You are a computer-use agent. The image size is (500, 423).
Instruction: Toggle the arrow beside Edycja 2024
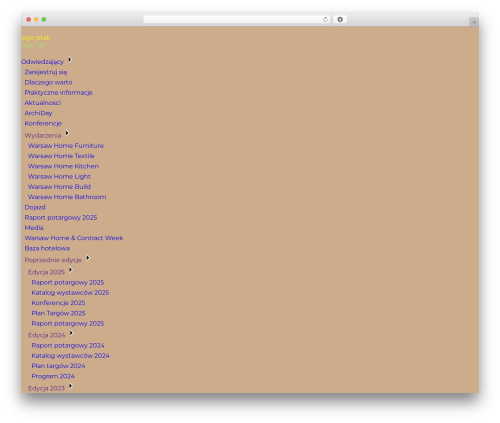71,333
